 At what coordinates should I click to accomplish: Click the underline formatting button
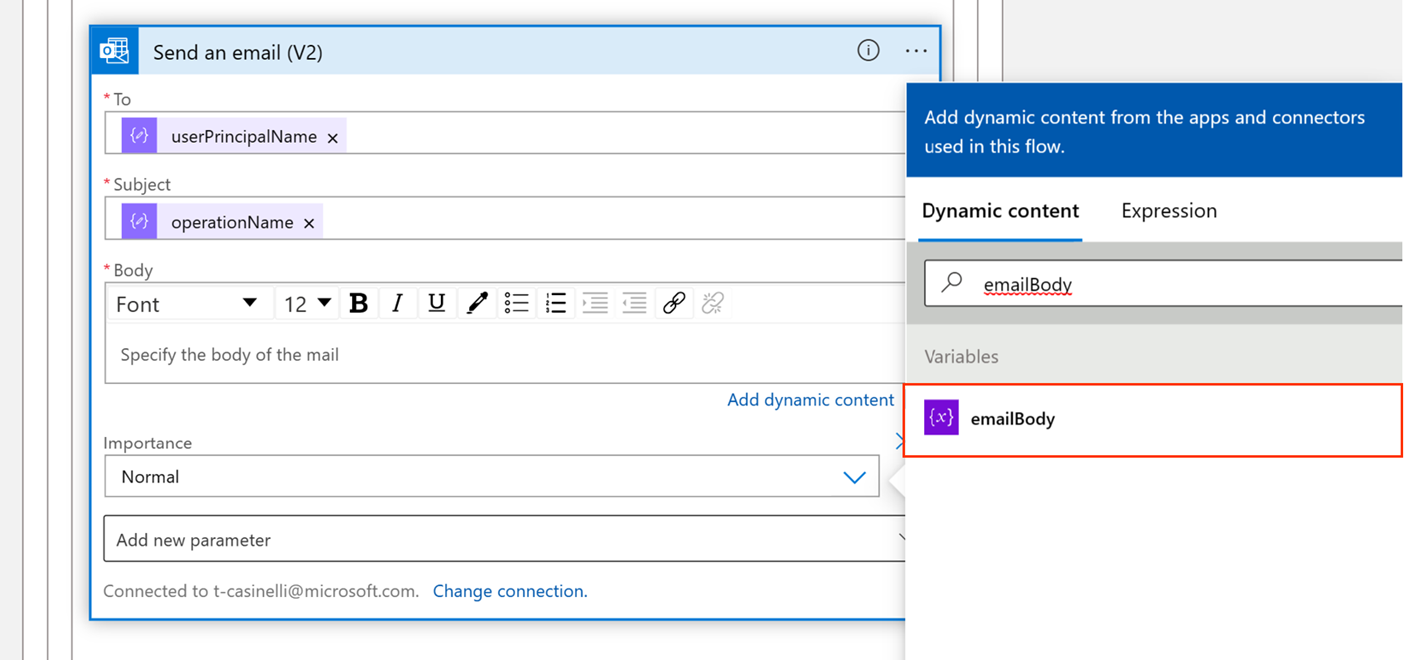pos(437,303)
